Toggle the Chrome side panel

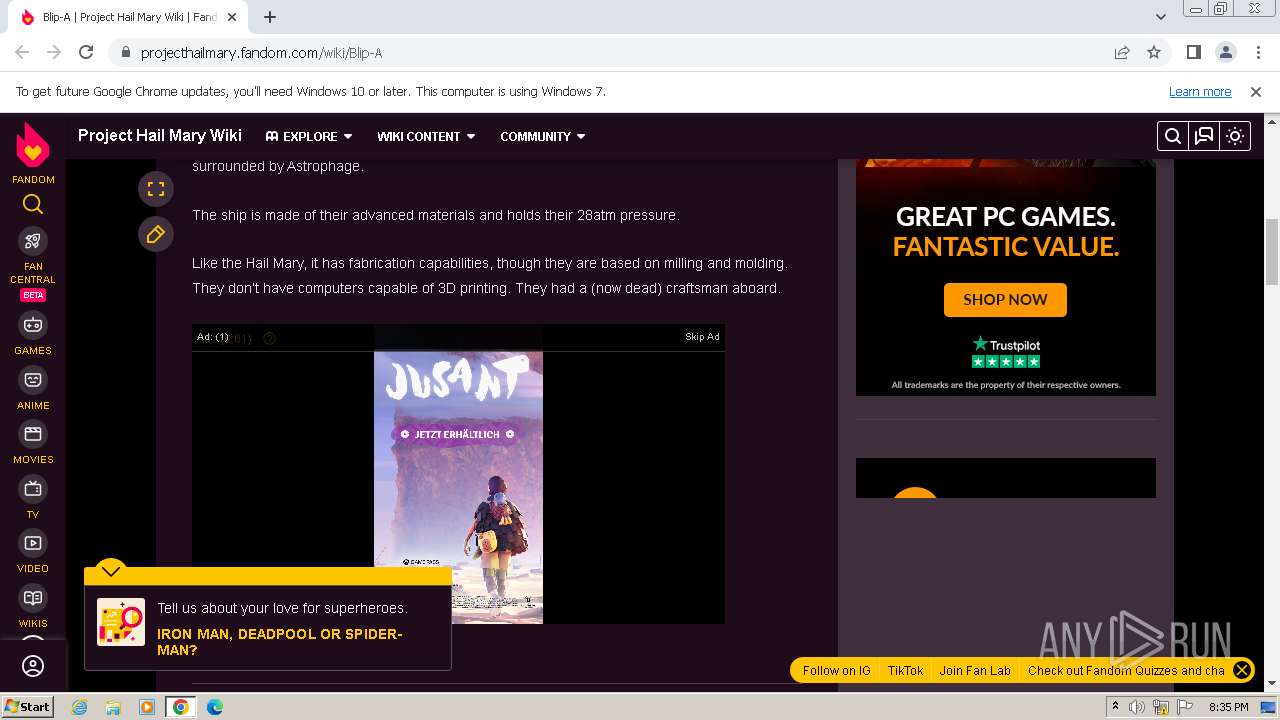(x=1193, y=52)
